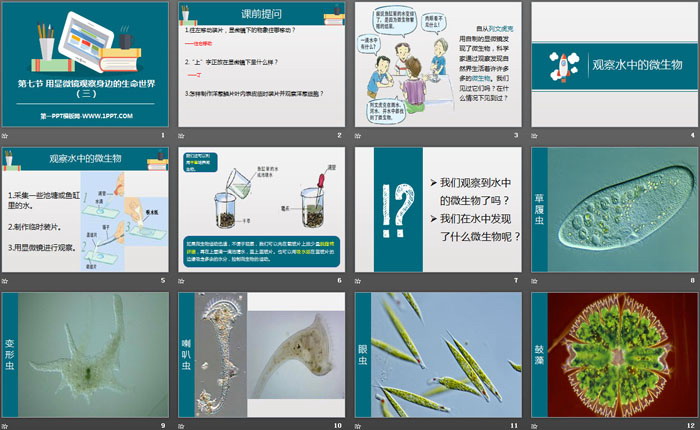Click animation star icon under slide 2
This screenshot has width=700, height=430.
pos(181,135)
